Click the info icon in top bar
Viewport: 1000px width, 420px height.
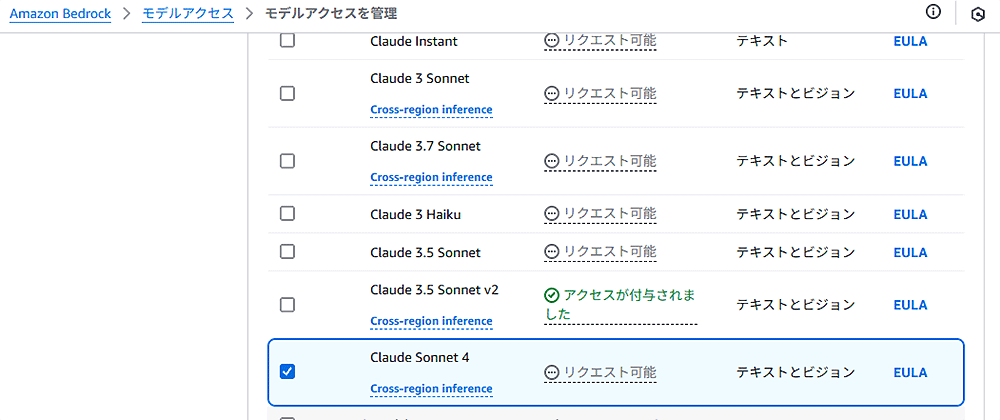point(934,13)
